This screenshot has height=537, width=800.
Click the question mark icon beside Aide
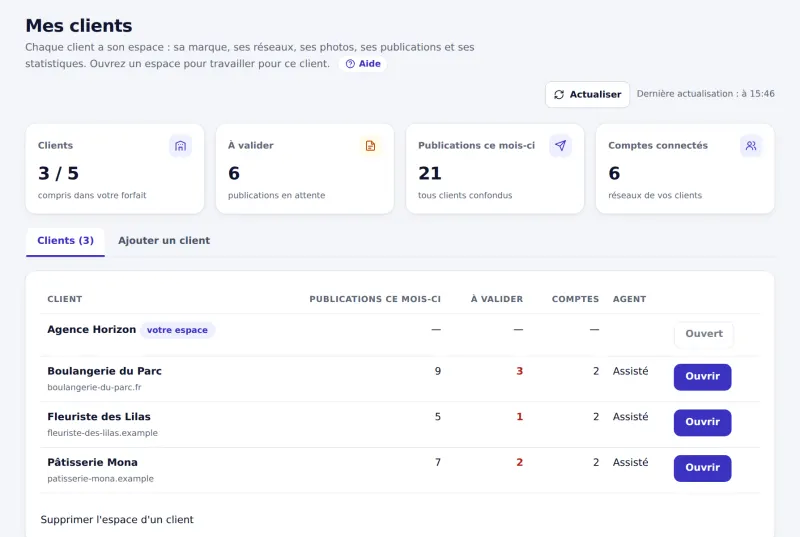click(x=350, y=64)
